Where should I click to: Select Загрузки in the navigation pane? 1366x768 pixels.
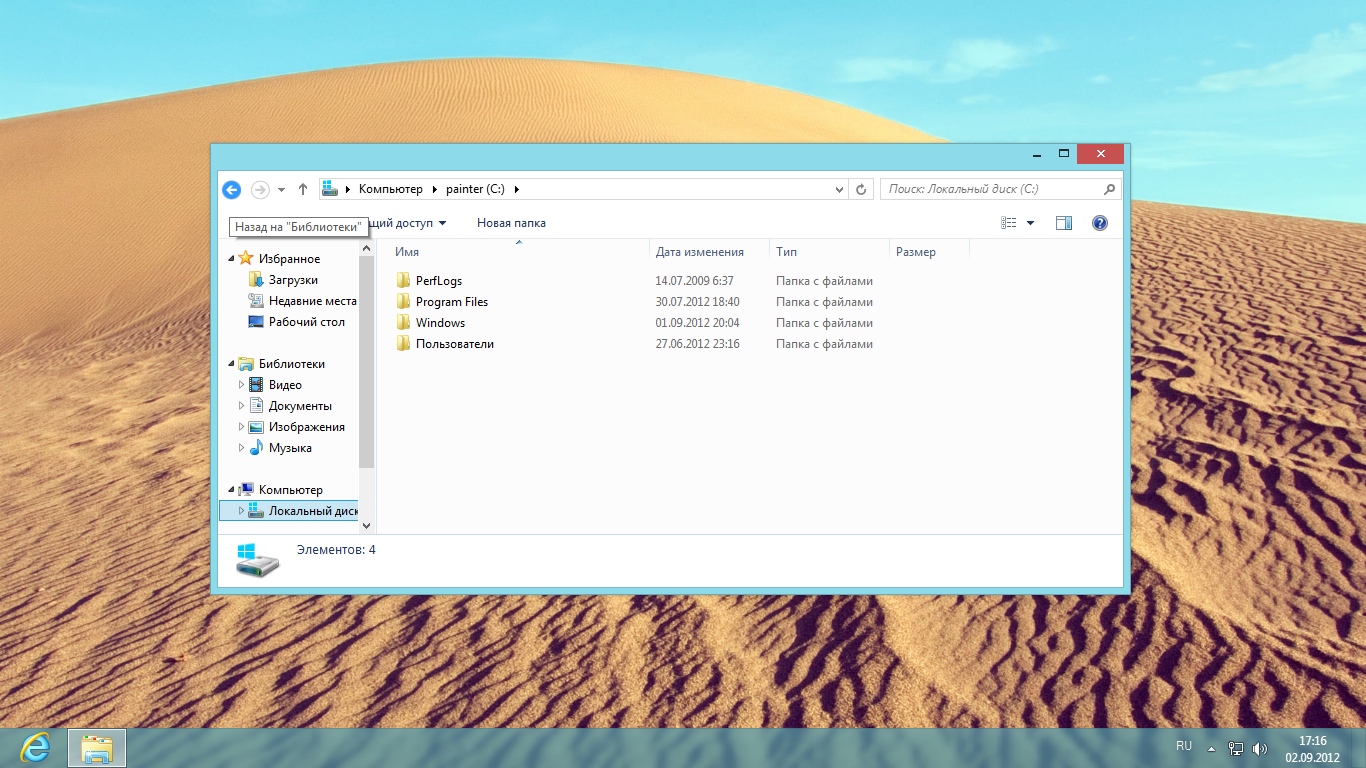pos(293,280)
